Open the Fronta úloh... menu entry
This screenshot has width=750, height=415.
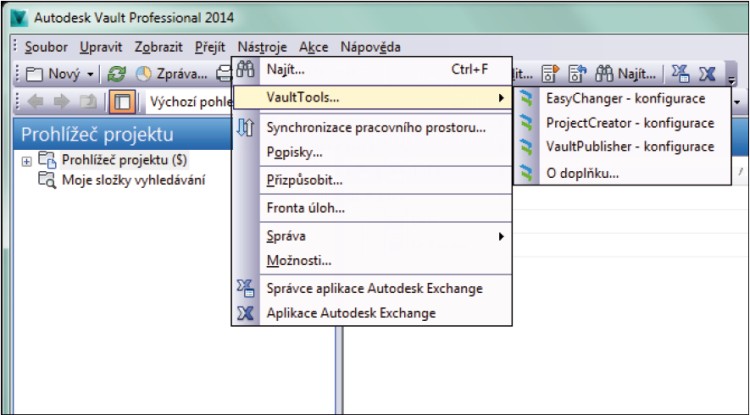click(x=305, y=208)
